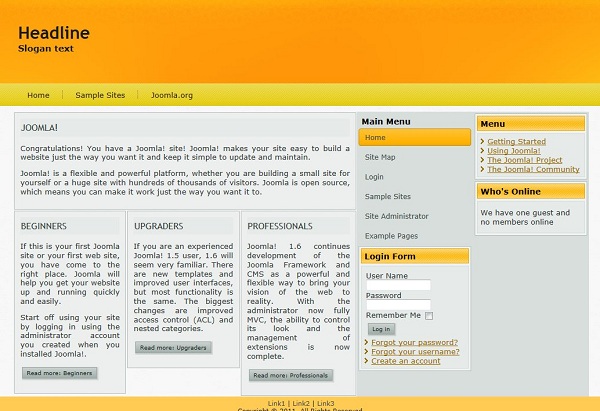600x411 pixels.
Task: Open Home in the yellow navigation bar
Action: click(x=38, y=95)
